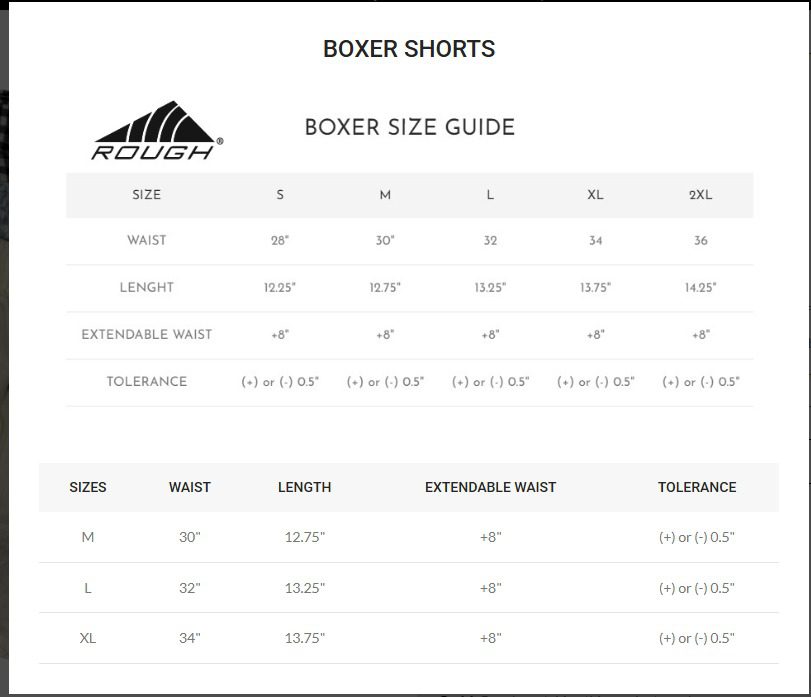Click the EXTENDABLE WAIST header in lower table
This screenshot has width=811, height=697.
490,487
